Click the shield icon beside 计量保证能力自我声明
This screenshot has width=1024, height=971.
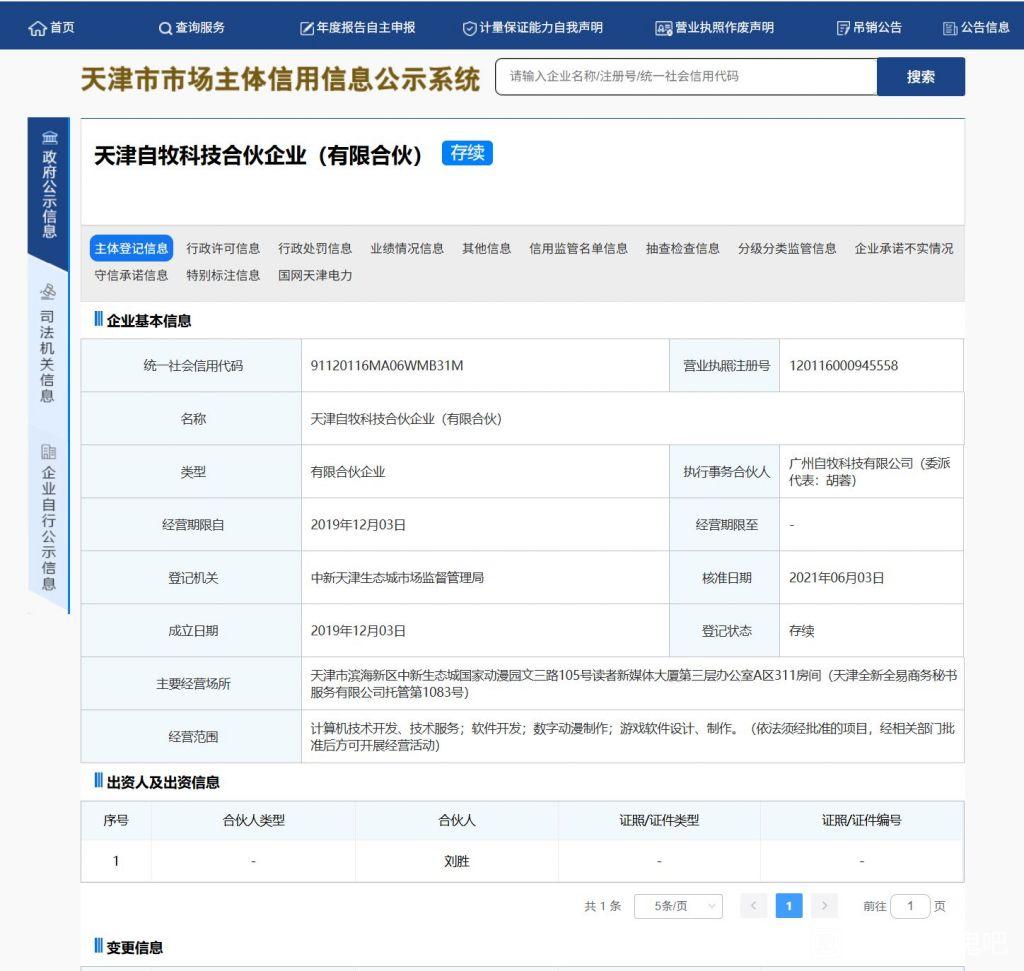(x=469, y=28)
